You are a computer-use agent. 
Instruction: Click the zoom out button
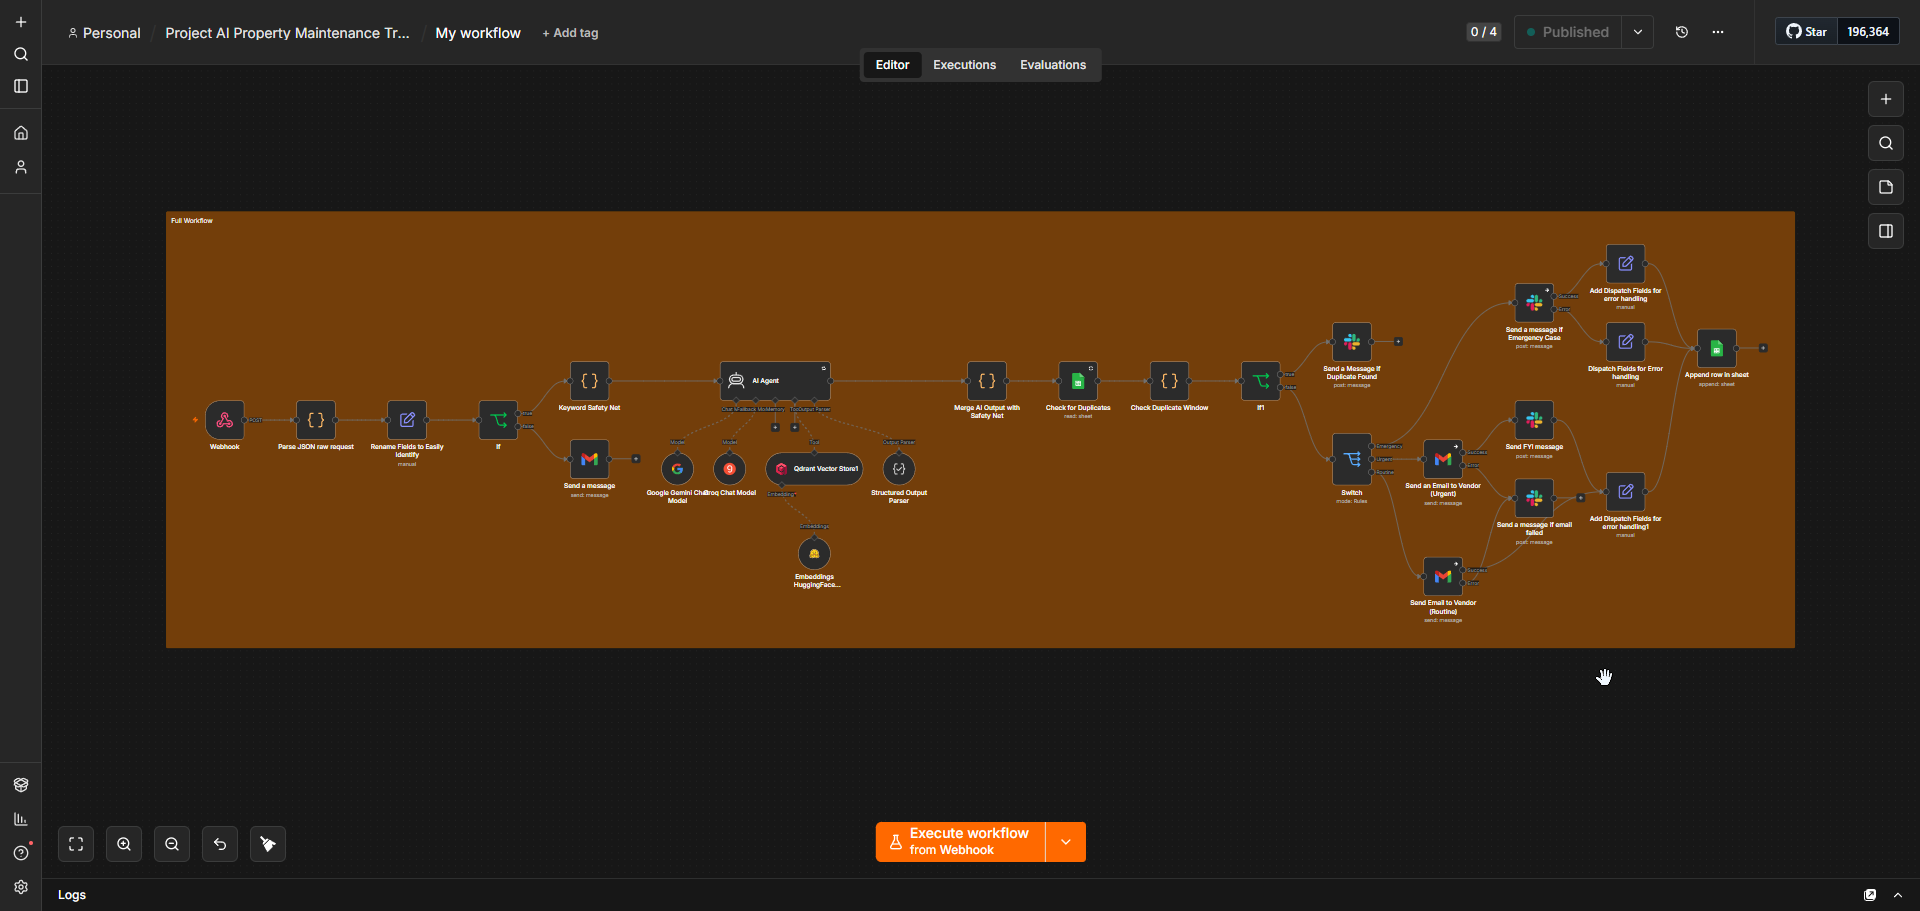click(172, 844)
